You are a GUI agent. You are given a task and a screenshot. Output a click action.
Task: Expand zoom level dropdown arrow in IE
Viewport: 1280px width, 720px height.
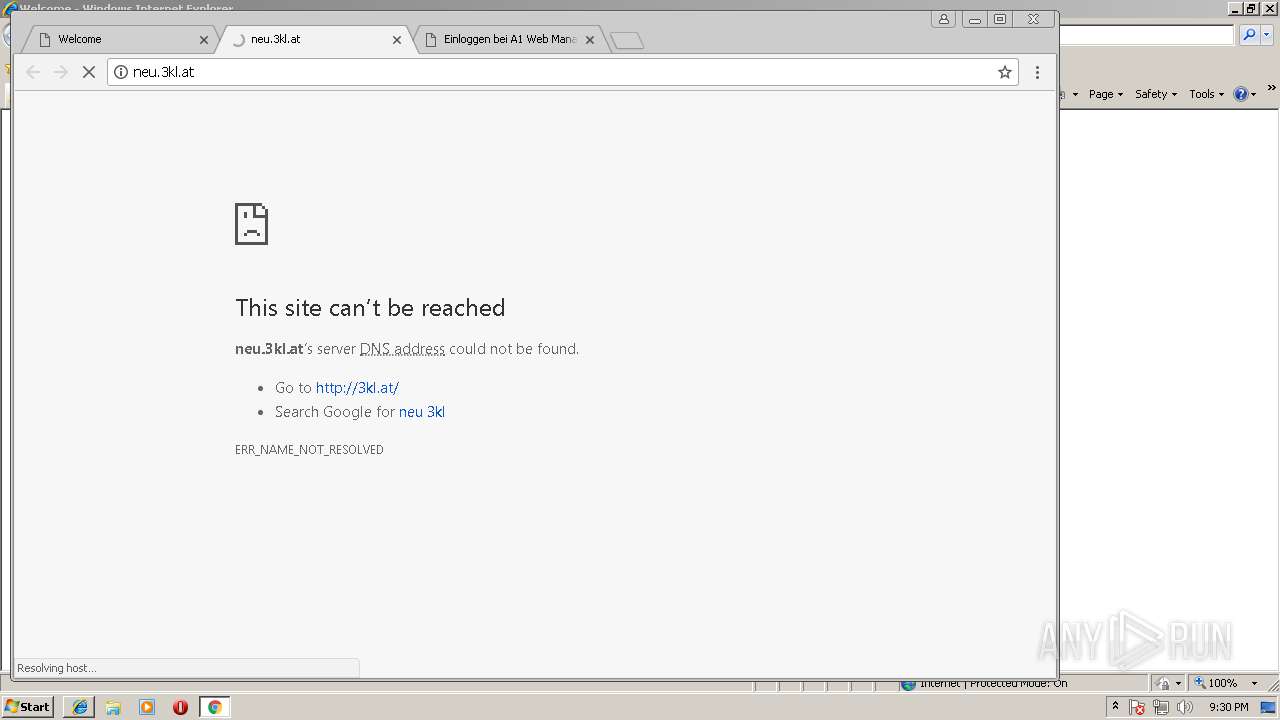pos(1254,683)
